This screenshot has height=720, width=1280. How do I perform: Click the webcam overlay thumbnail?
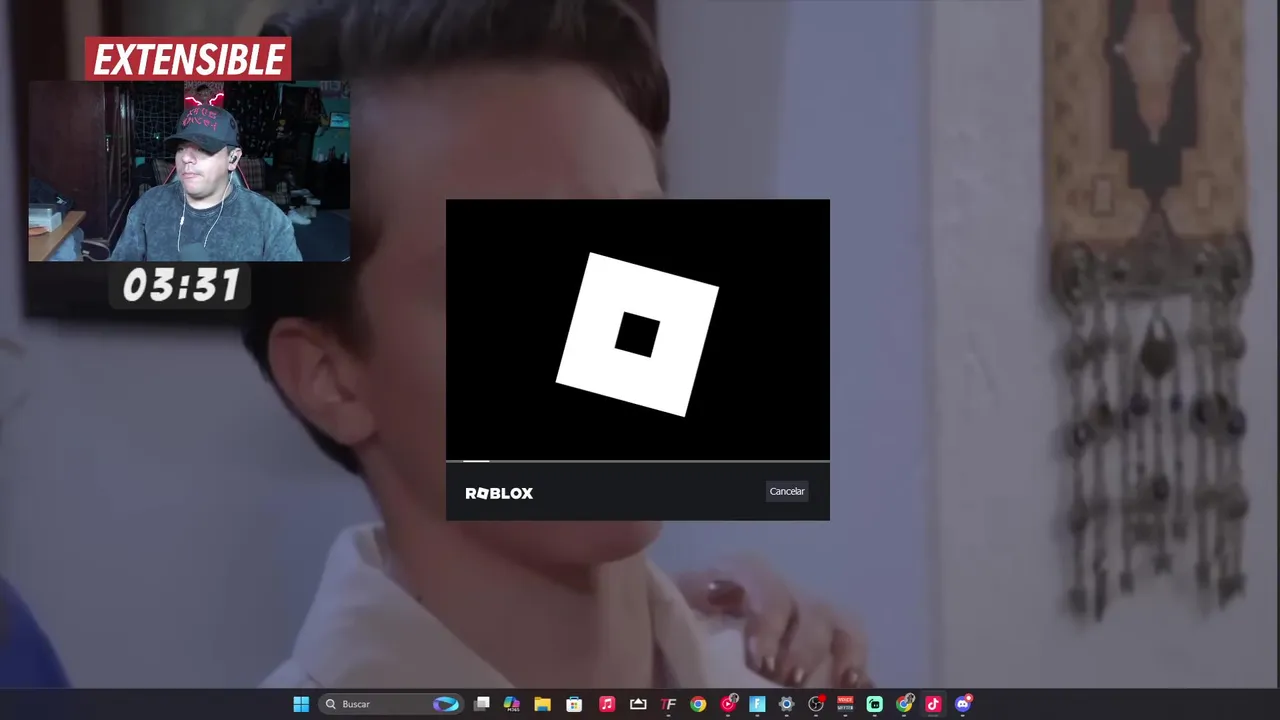coord(189,171)
